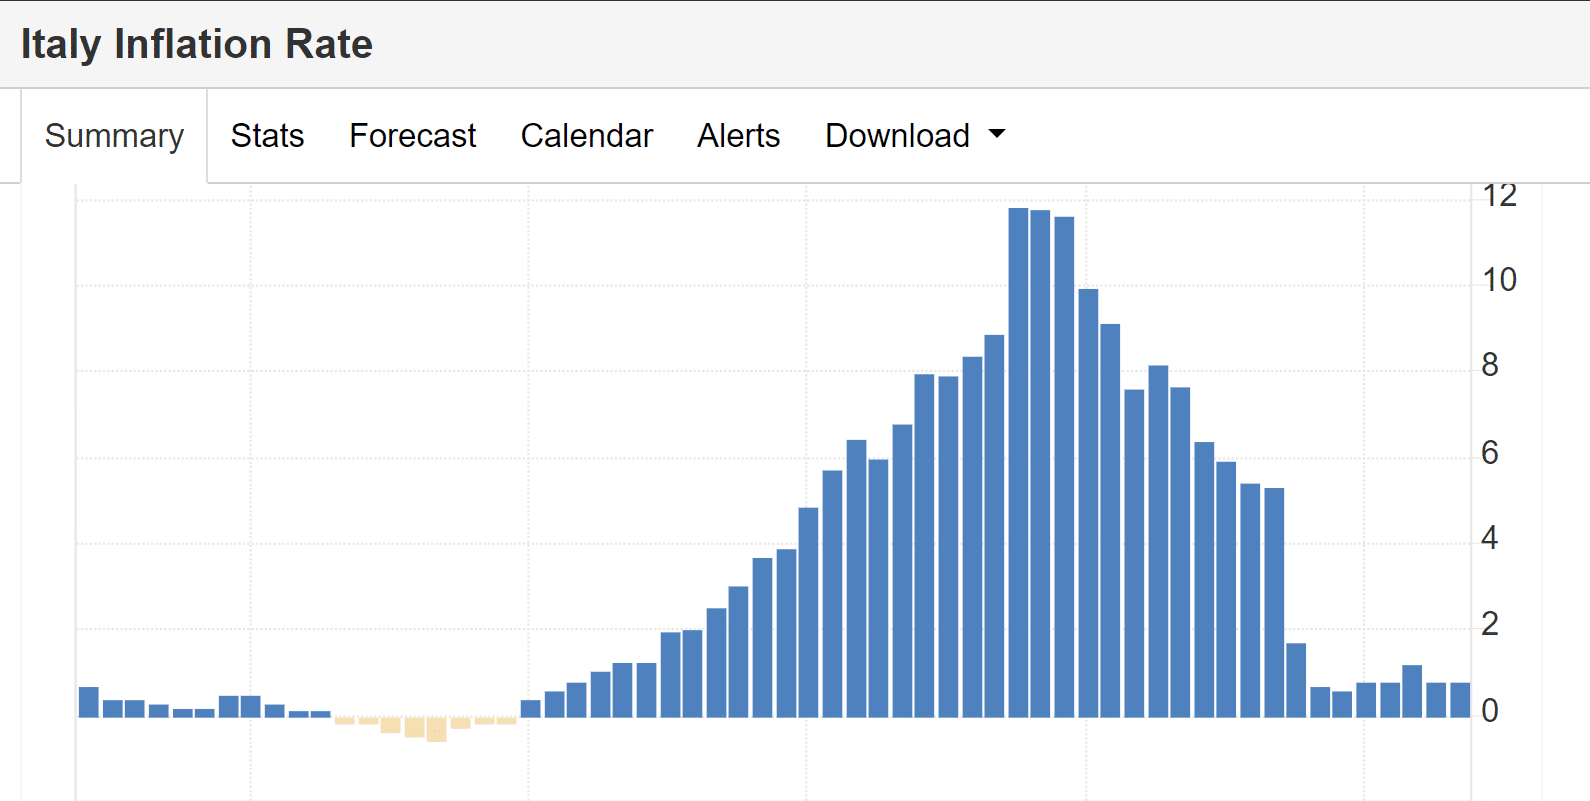The width and height of the screenshot is (1590, 801).
Task: Click the 10 label on y-axis
Action: (1499, 280)
